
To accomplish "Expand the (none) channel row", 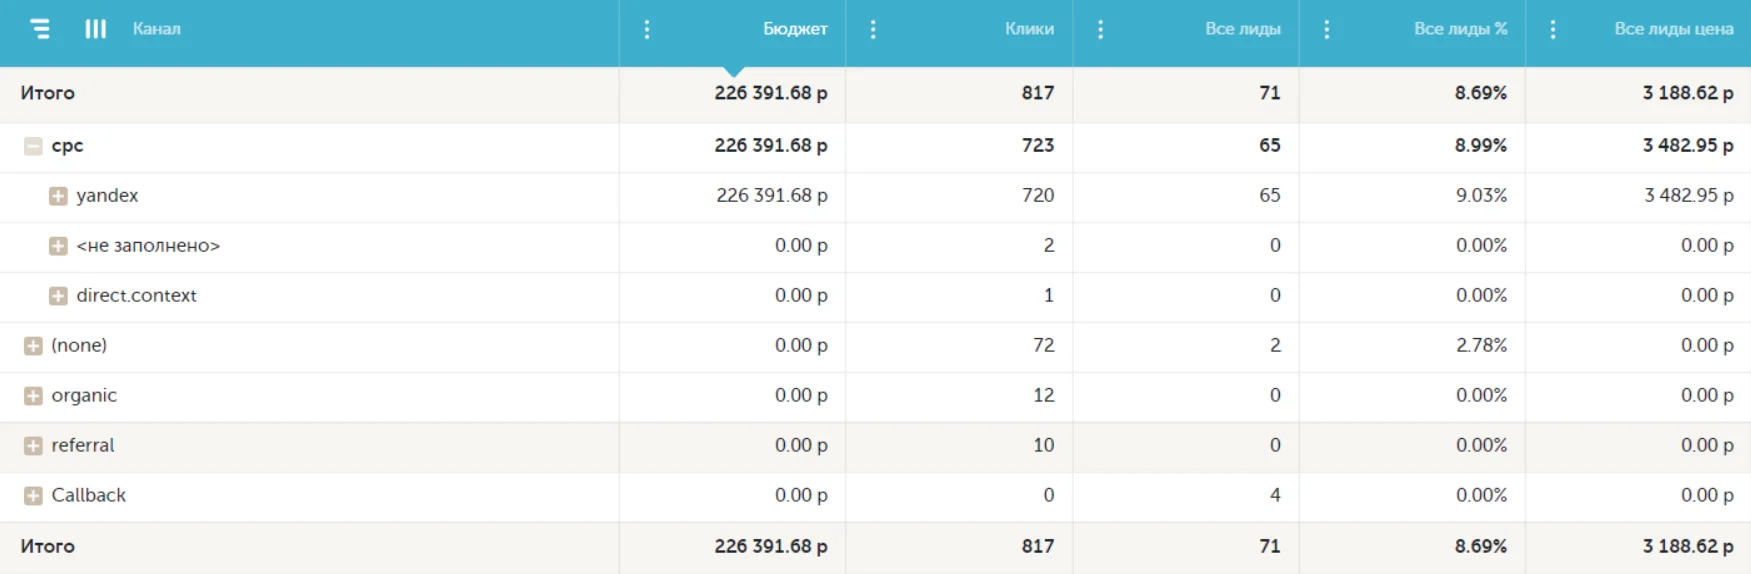I will point(33,346).
